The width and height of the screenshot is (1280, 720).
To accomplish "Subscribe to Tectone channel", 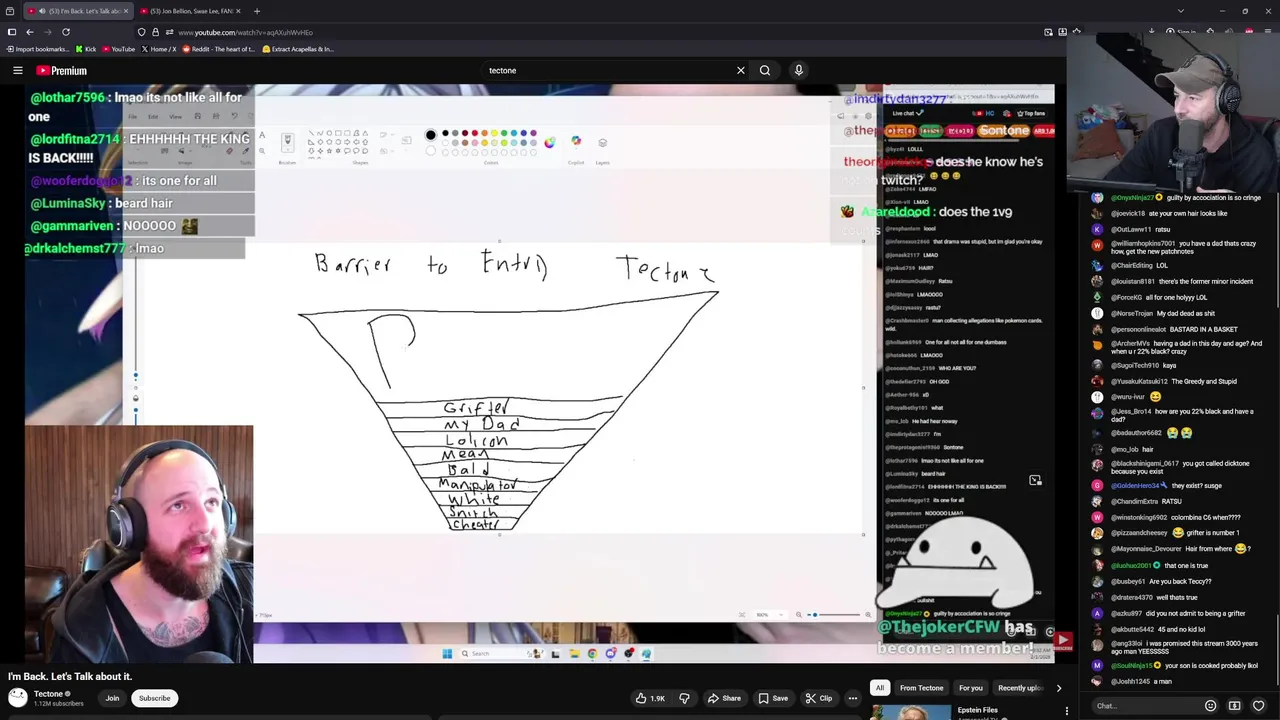I will coord(154,698).
